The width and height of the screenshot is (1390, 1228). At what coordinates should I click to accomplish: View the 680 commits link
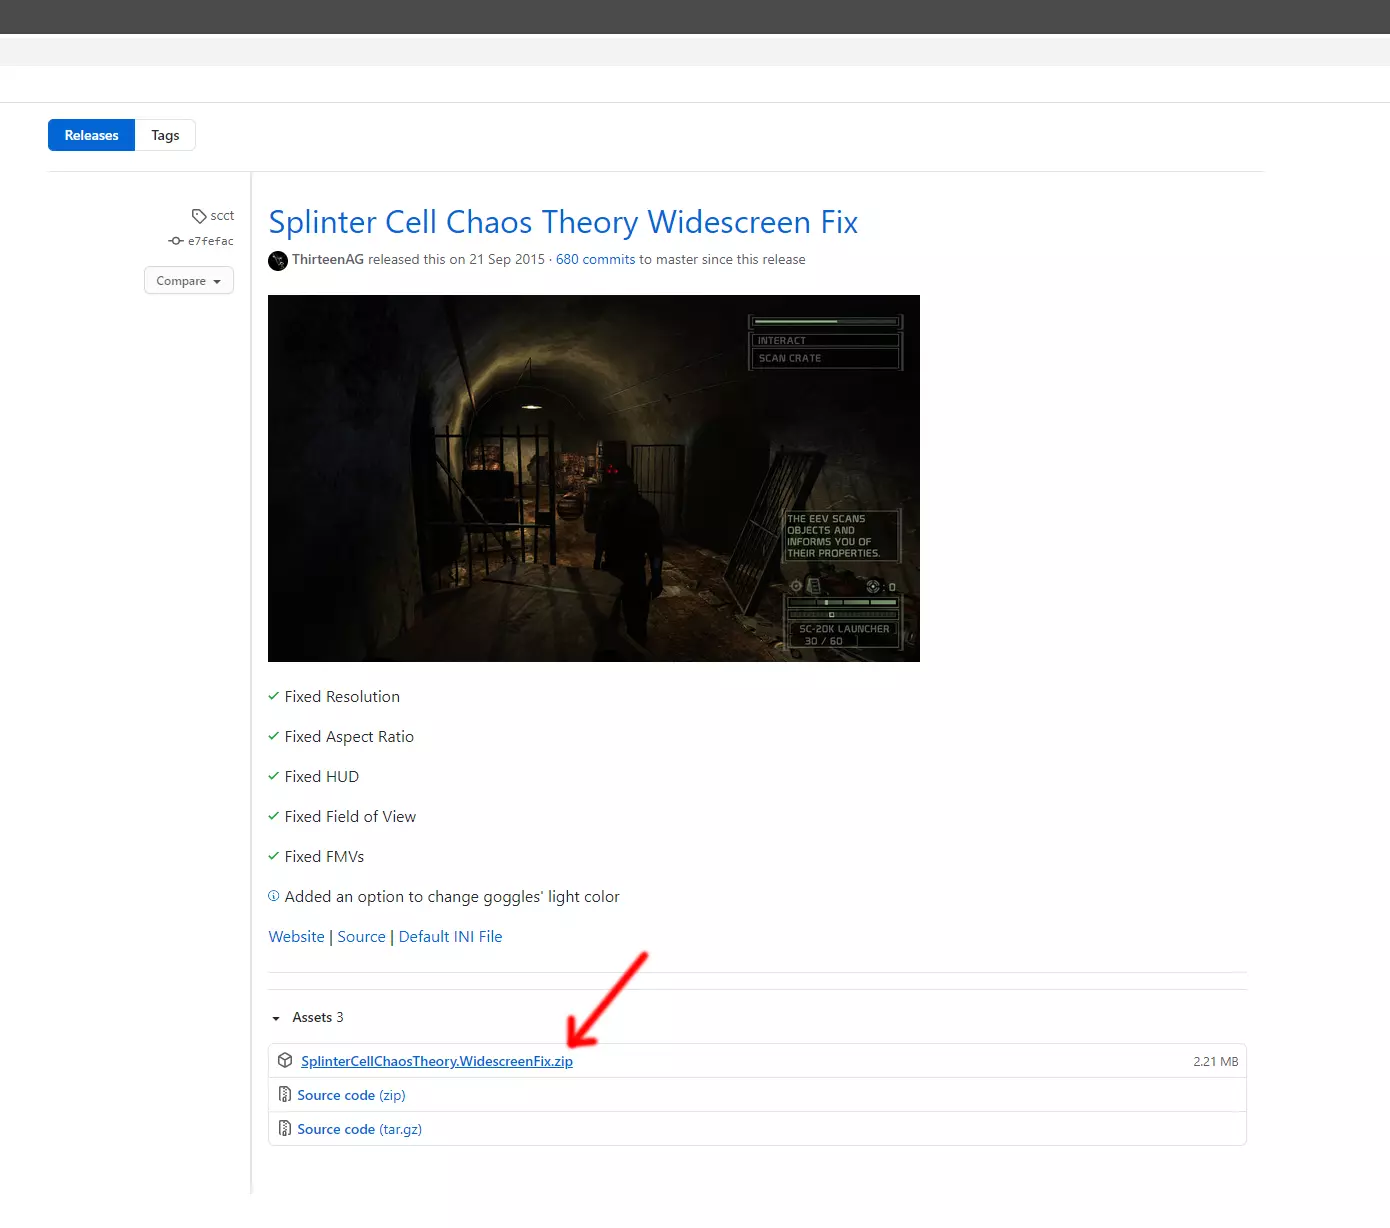tap(595, 259)
